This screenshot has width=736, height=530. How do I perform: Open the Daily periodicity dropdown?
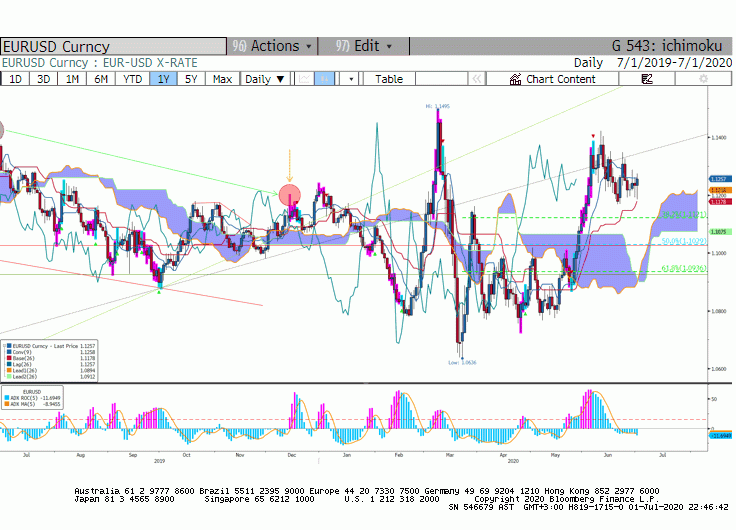tap(265, 79)
